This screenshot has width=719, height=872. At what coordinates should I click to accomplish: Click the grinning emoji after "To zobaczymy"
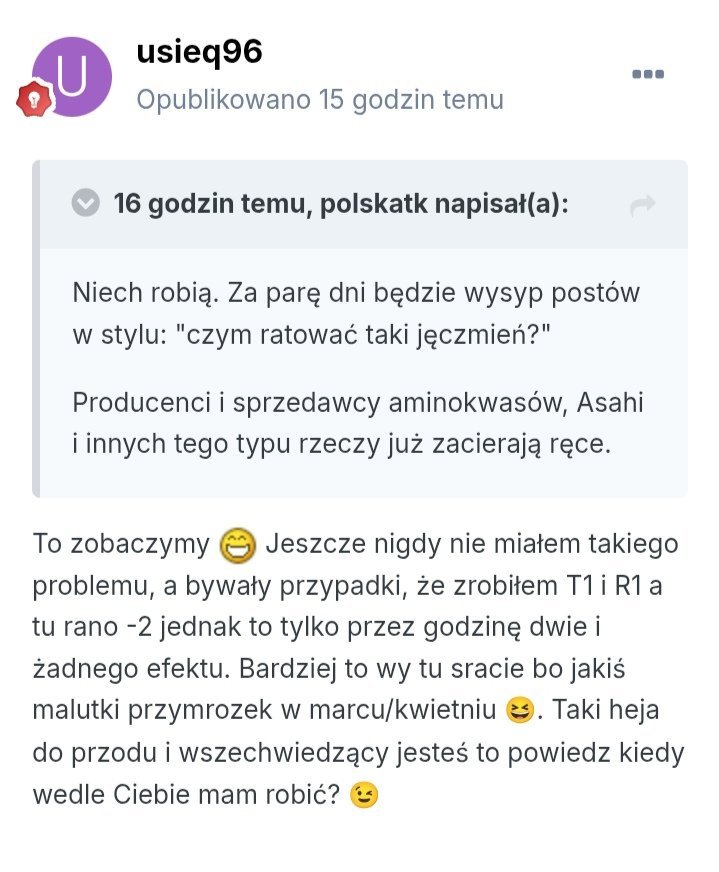pyautogui.click(x=236, y=545)
